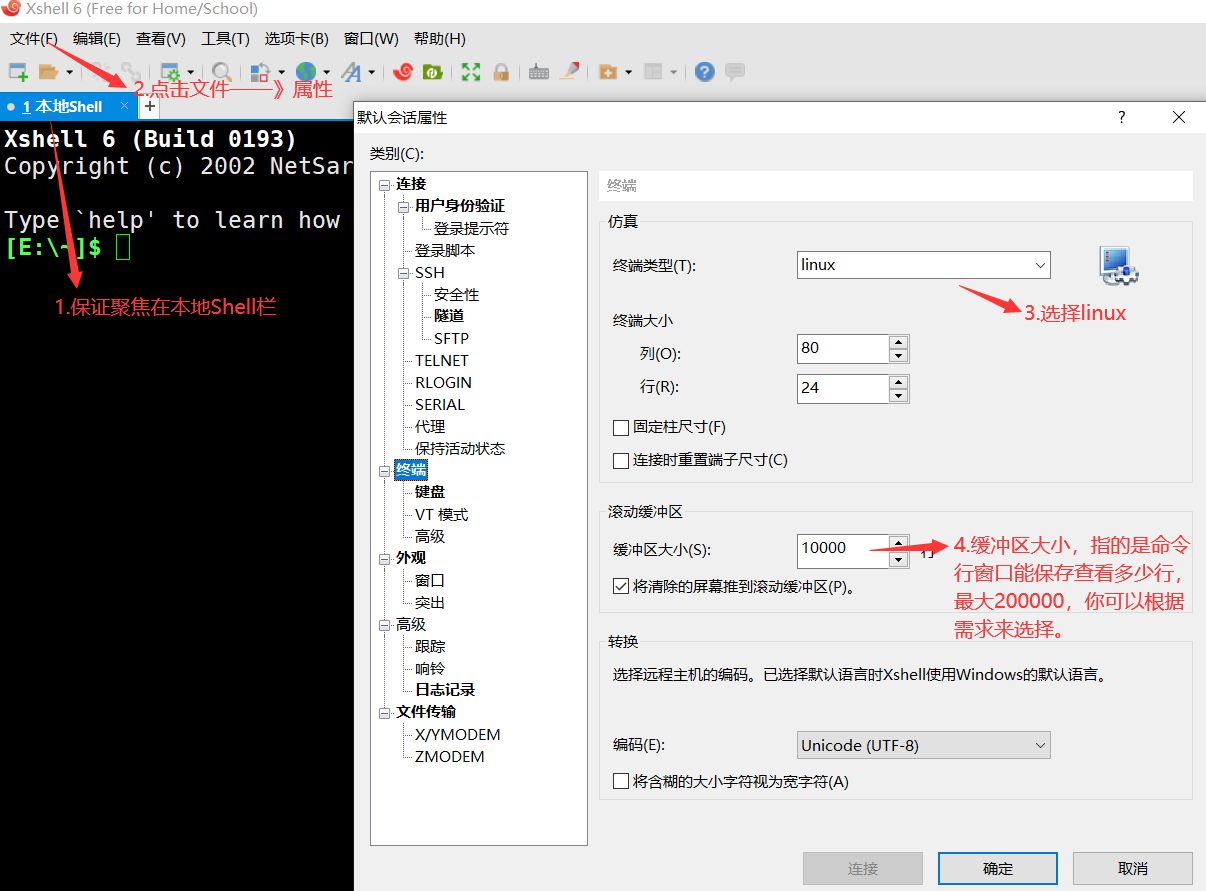The height and width of the screenshot is (891, 1206).
Task: Enable 固定柱尺寸(F) checkbox
Action: tap(621, 428)
